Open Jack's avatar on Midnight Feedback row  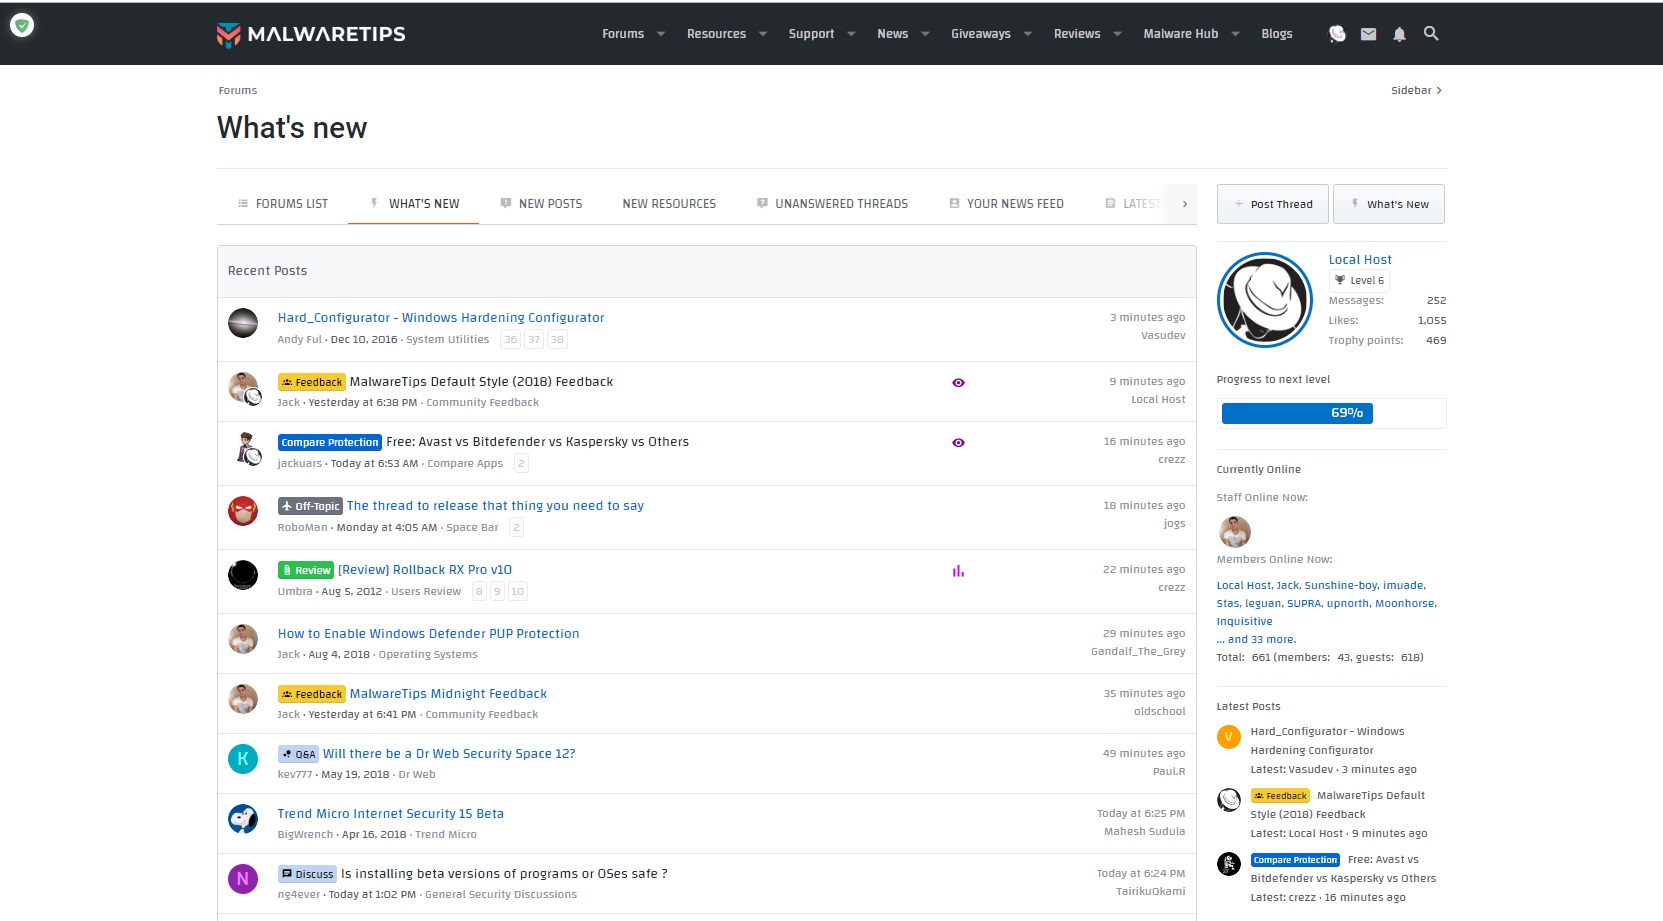(x=243, y=699)
